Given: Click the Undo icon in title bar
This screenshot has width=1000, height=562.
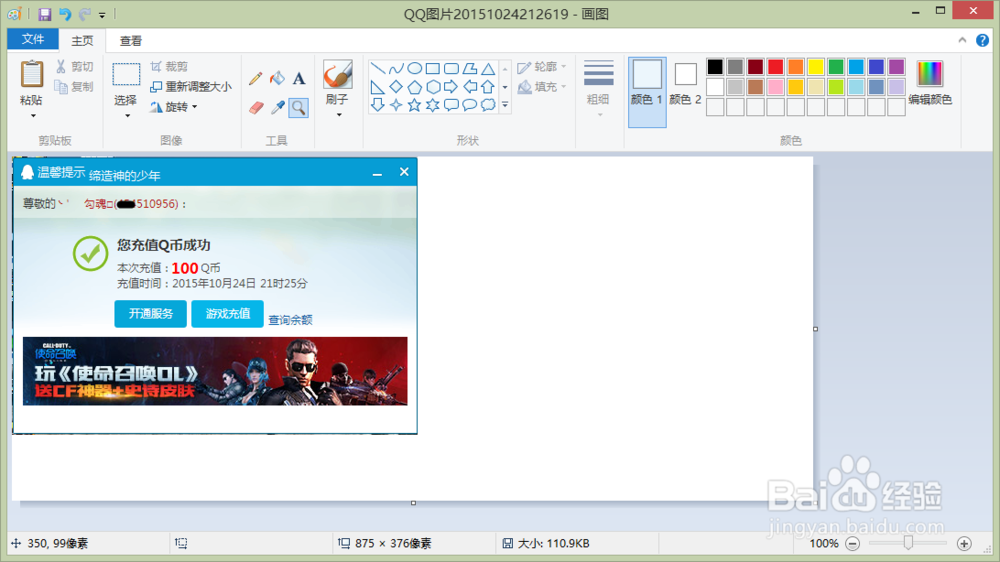Looking at the screenshot, I should [65, 14].
